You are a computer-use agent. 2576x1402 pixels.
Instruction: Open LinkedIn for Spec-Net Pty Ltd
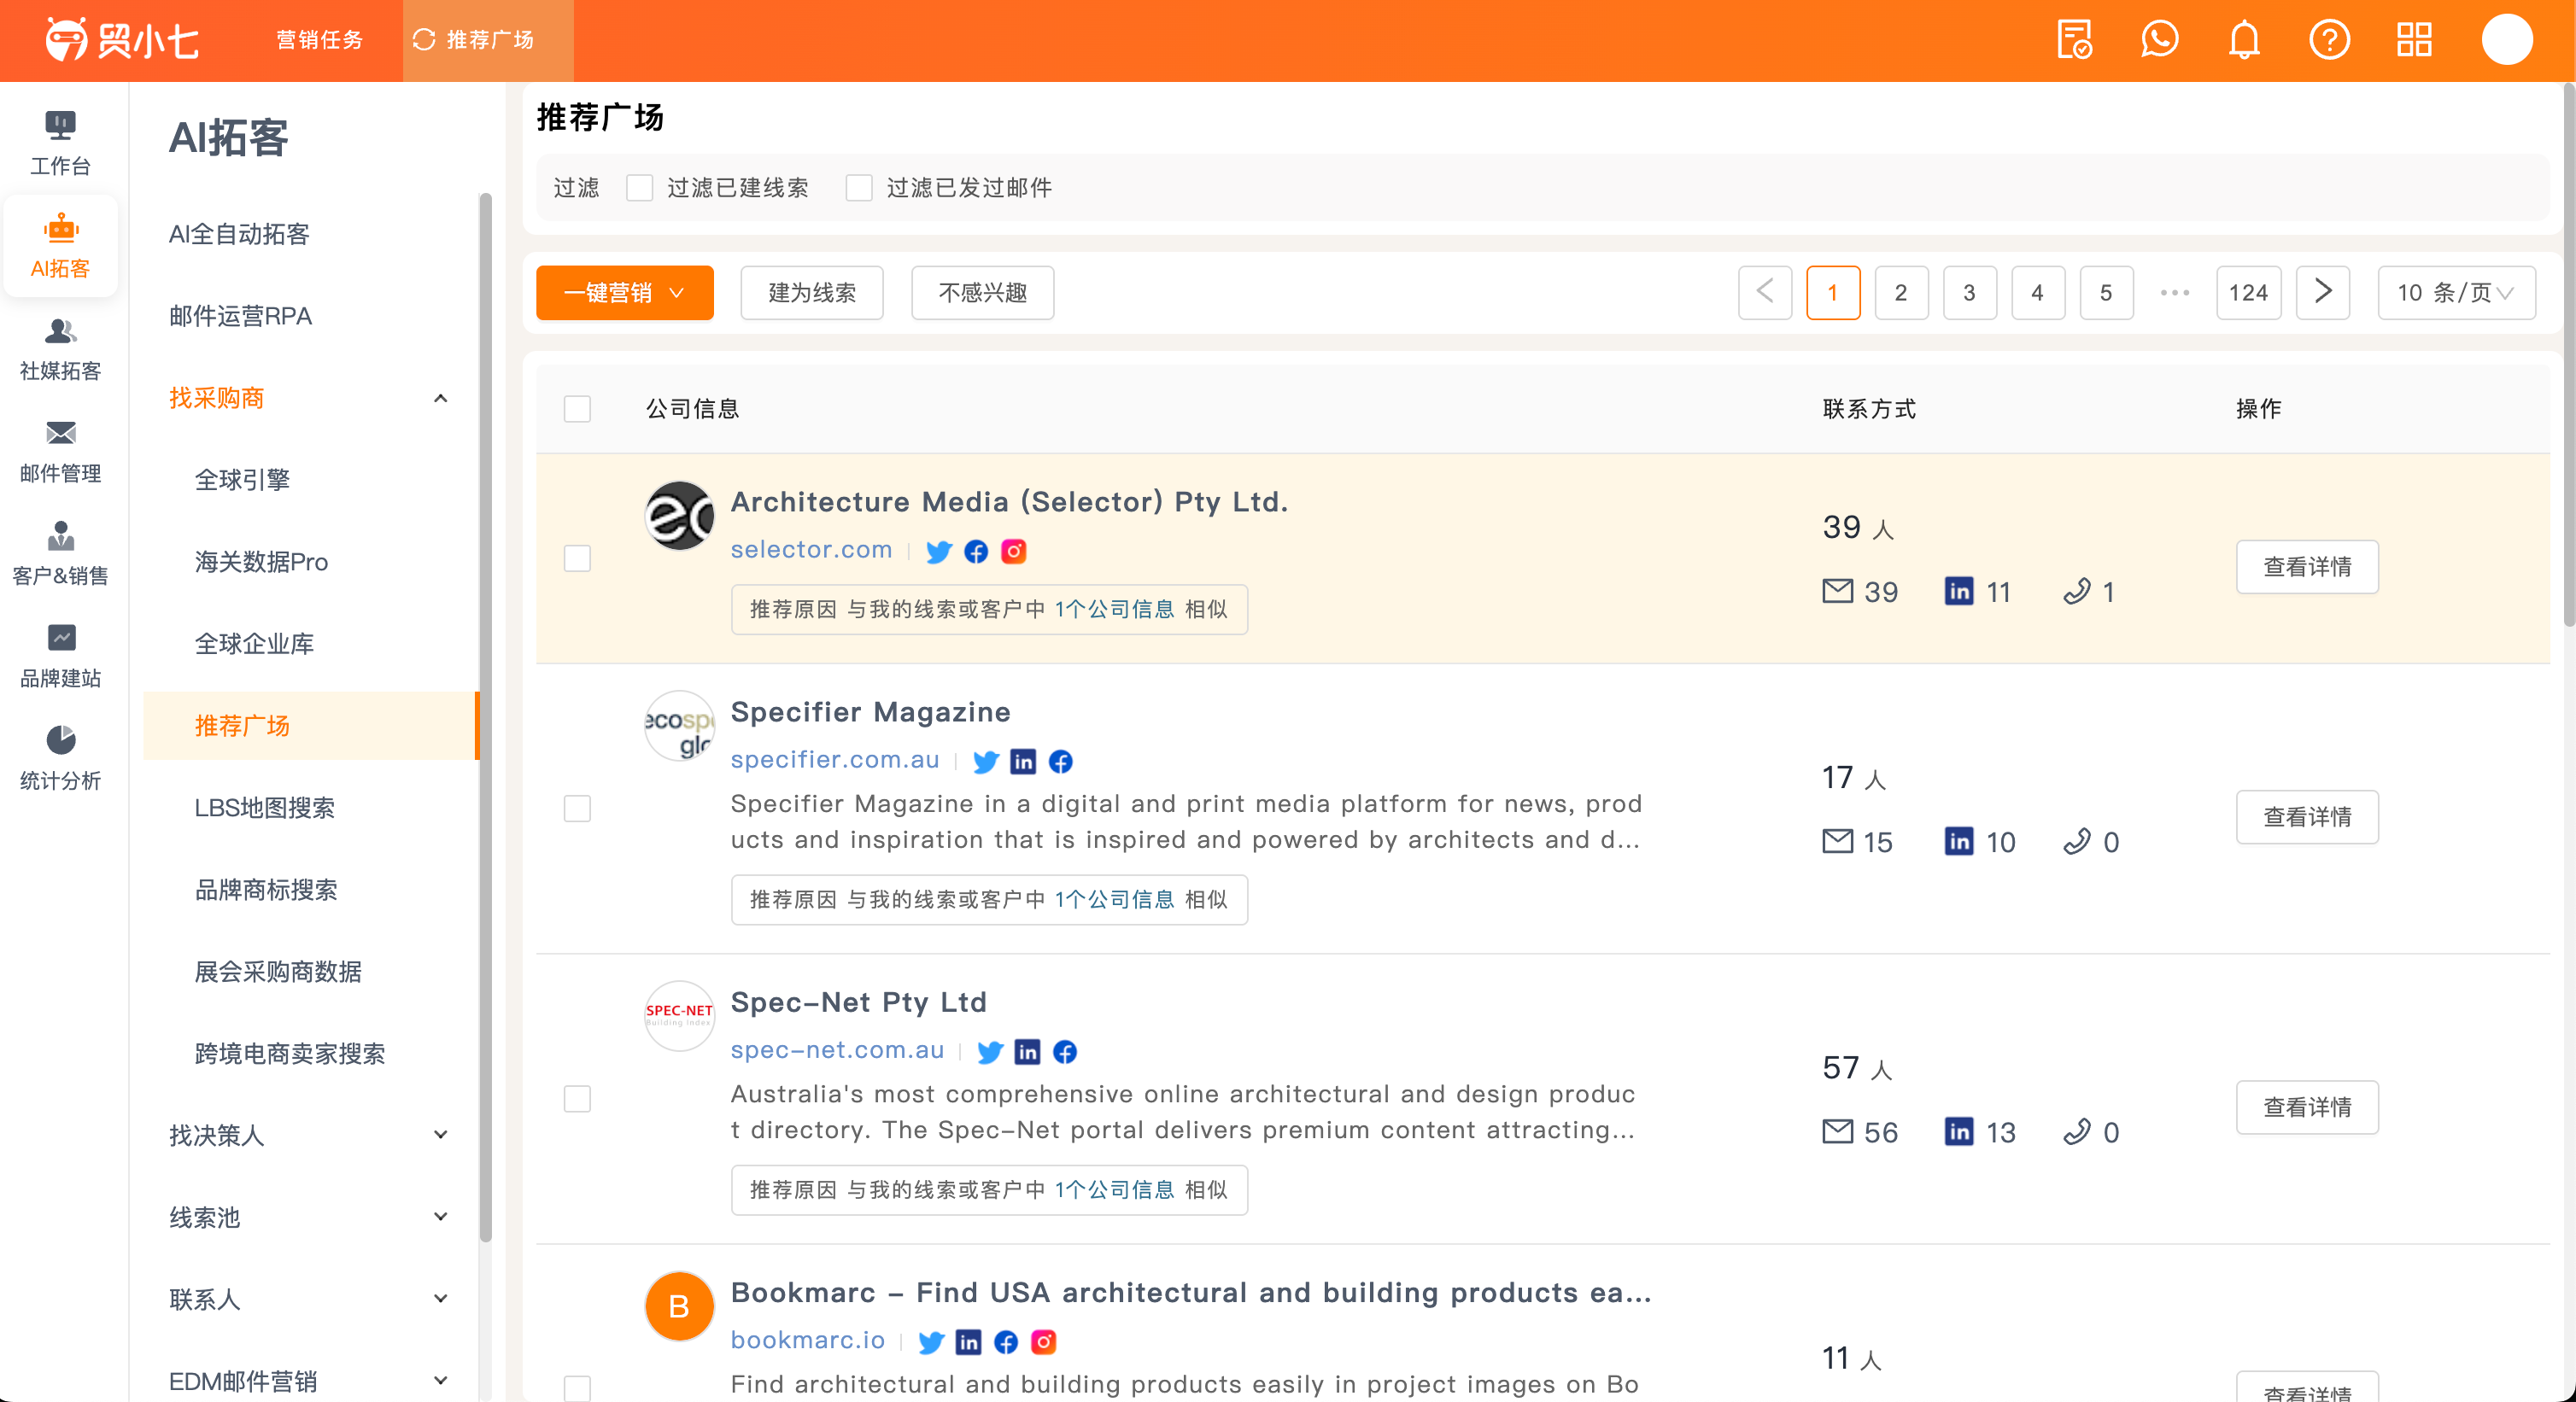(1027, 1051)
